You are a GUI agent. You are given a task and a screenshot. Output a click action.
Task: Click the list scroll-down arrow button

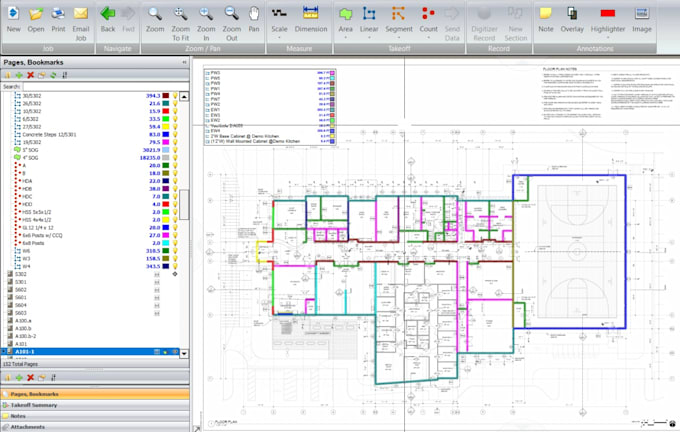[x=184, y=353]
